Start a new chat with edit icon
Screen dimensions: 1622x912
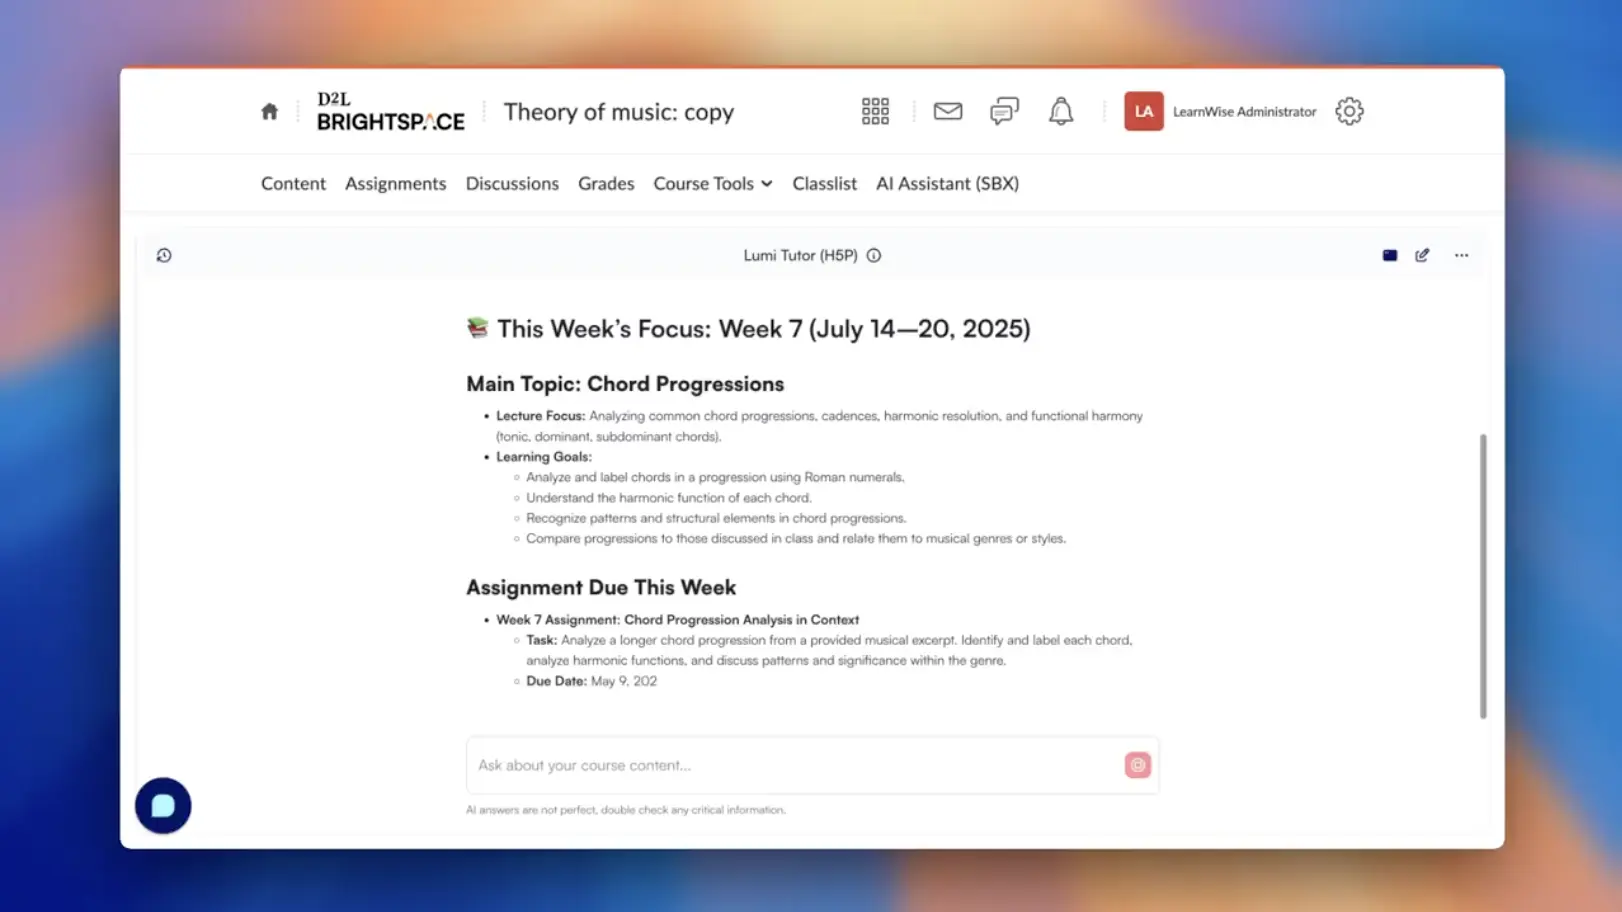point(1422,255)
